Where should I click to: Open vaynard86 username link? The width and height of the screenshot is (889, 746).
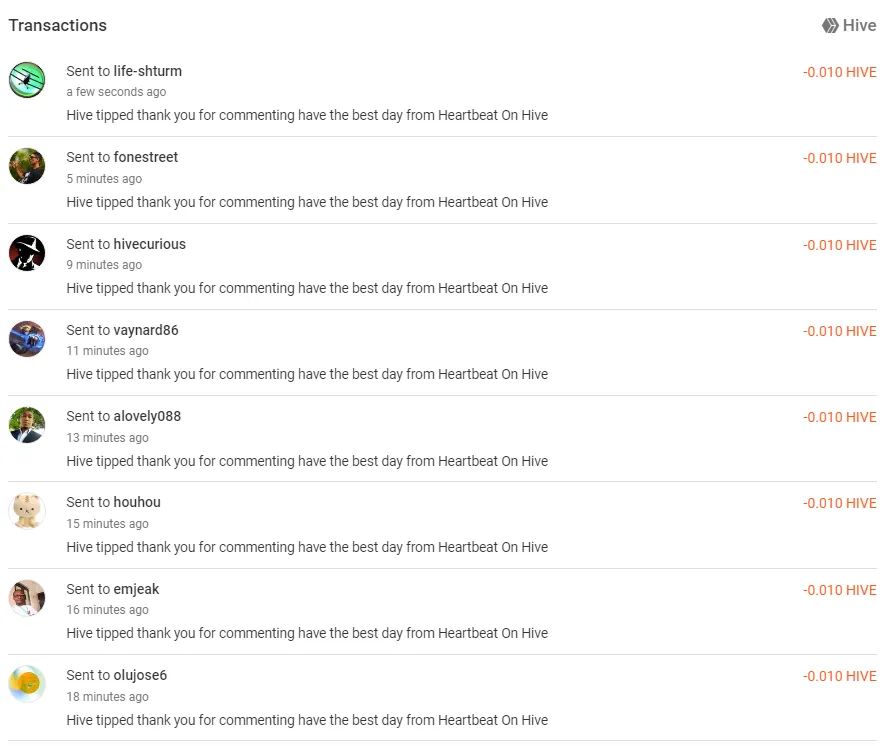pos(146,330)
